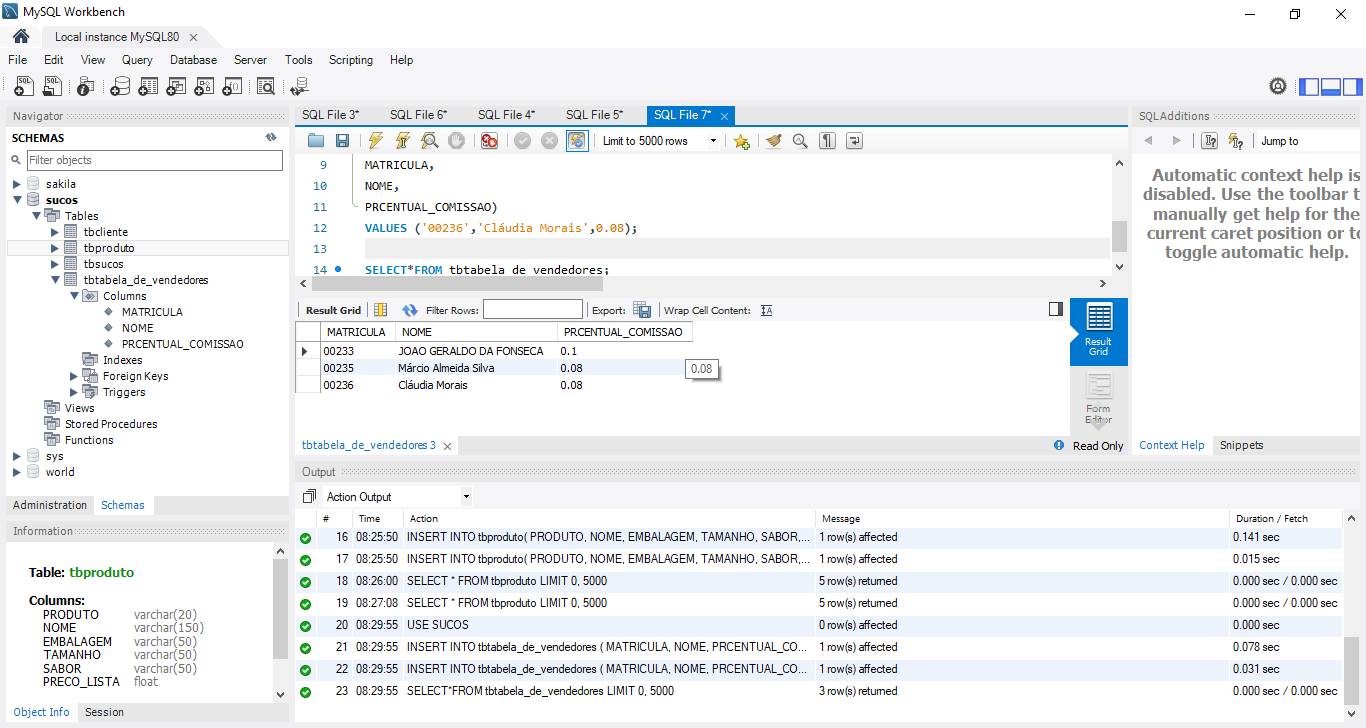Collapse the sucos schema
The width and height of the screenshot is (1366, 728).
17,200
